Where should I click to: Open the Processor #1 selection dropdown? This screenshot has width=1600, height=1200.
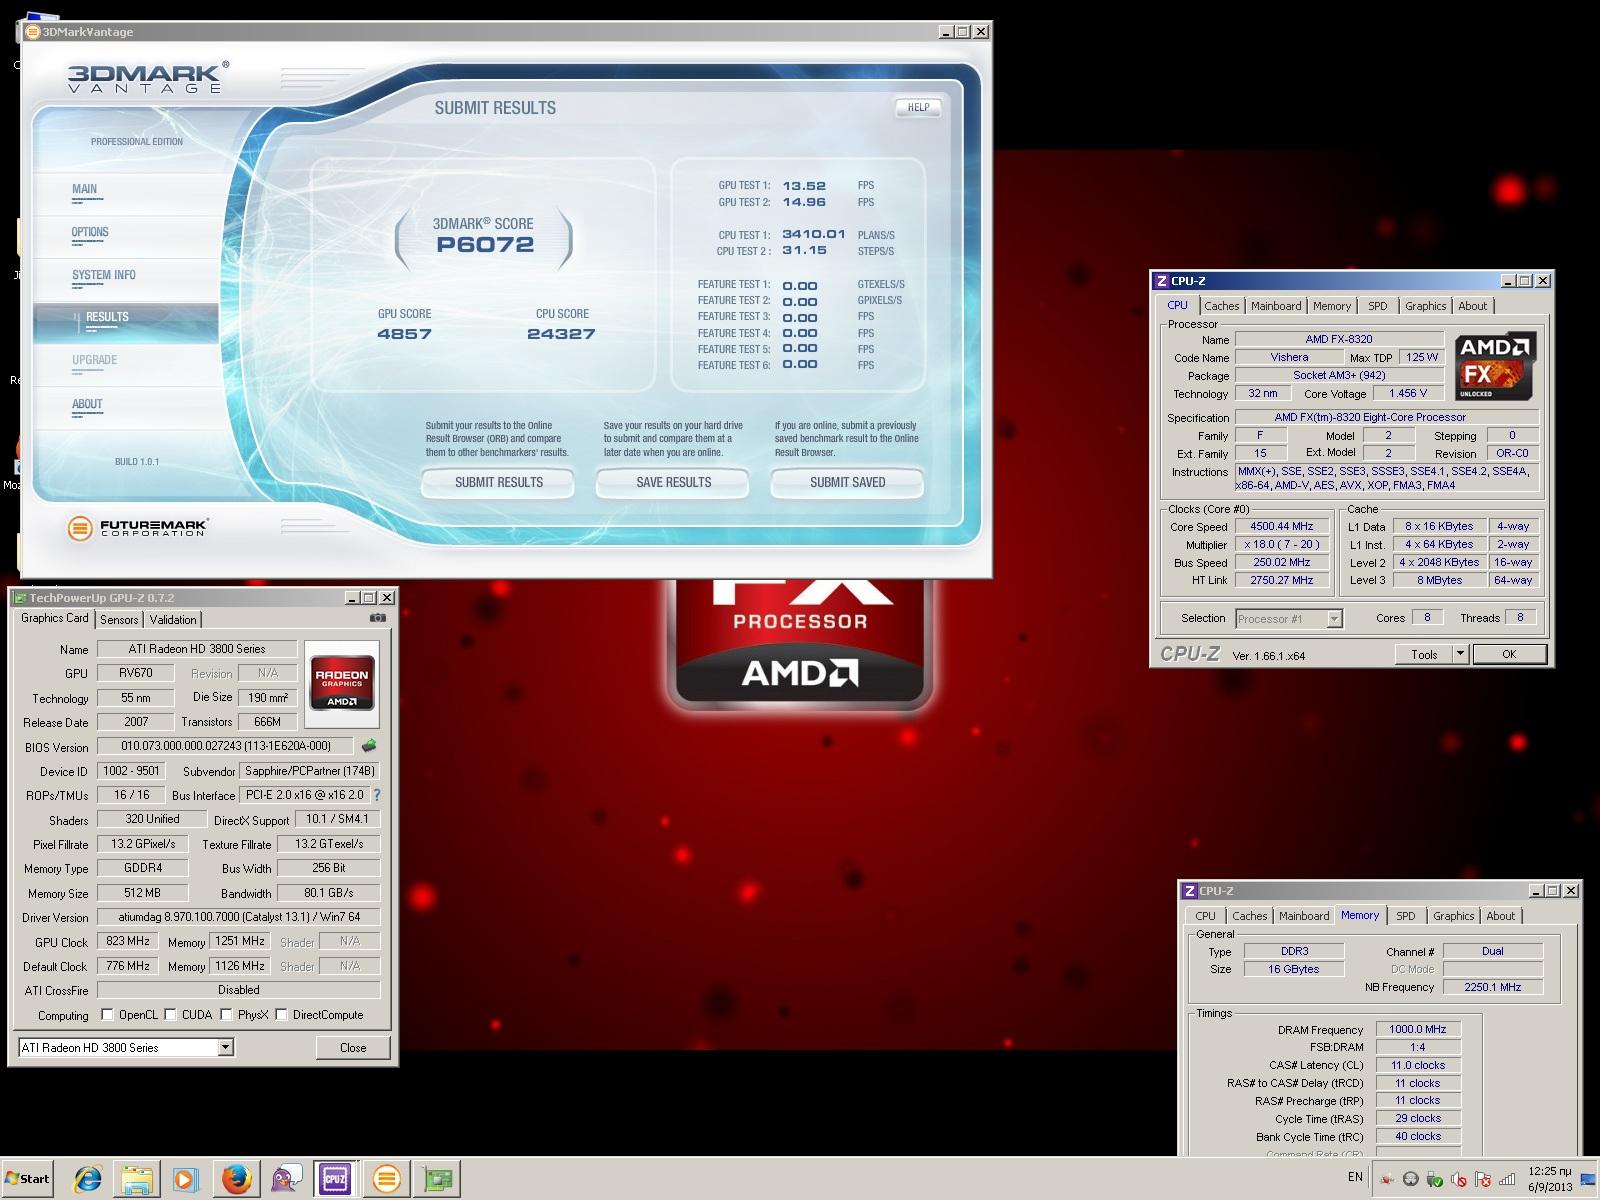1334,619
